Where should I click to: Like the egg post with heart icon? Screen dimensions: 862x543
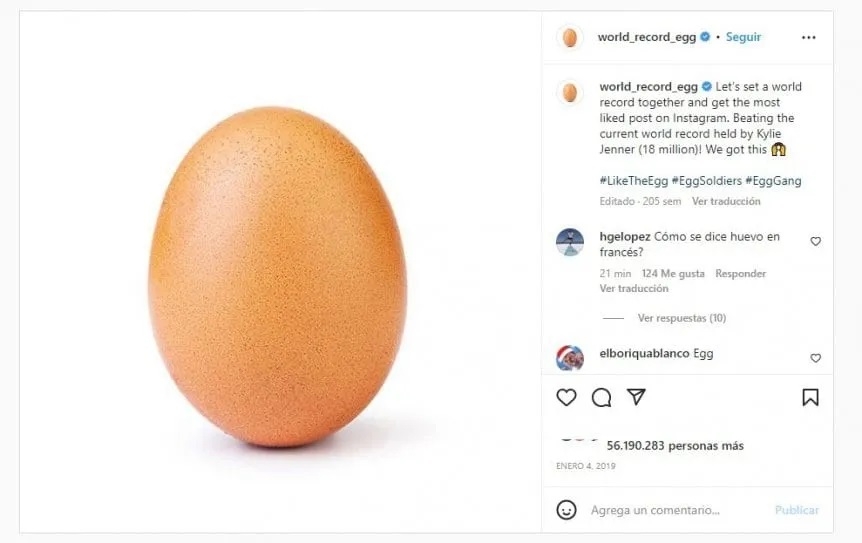pos(566,397)
